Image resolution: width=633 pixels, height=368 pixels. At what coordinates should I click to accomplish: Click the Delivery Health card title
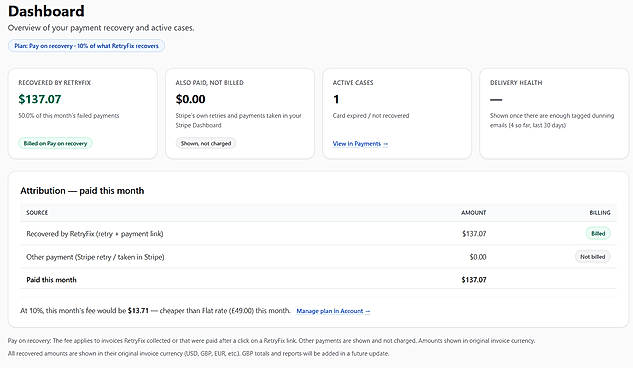[x=516, y=83]
